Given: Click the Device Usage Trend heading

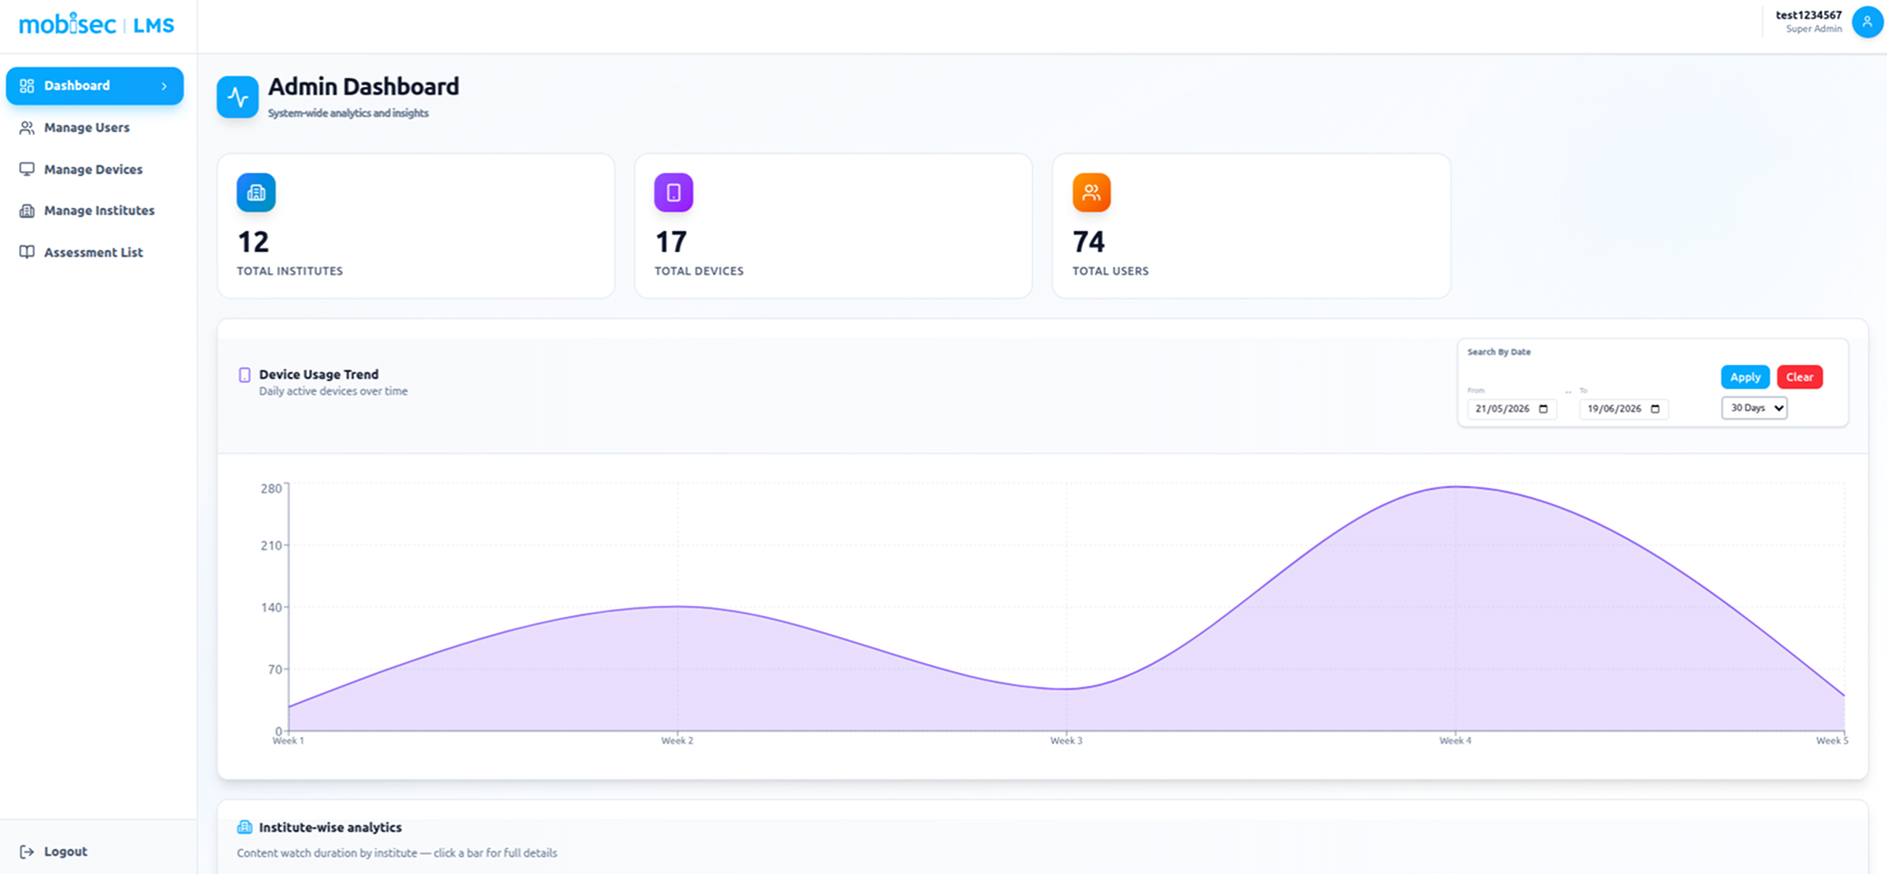Looking at the screenshot, I should click(x=319, y=375).
